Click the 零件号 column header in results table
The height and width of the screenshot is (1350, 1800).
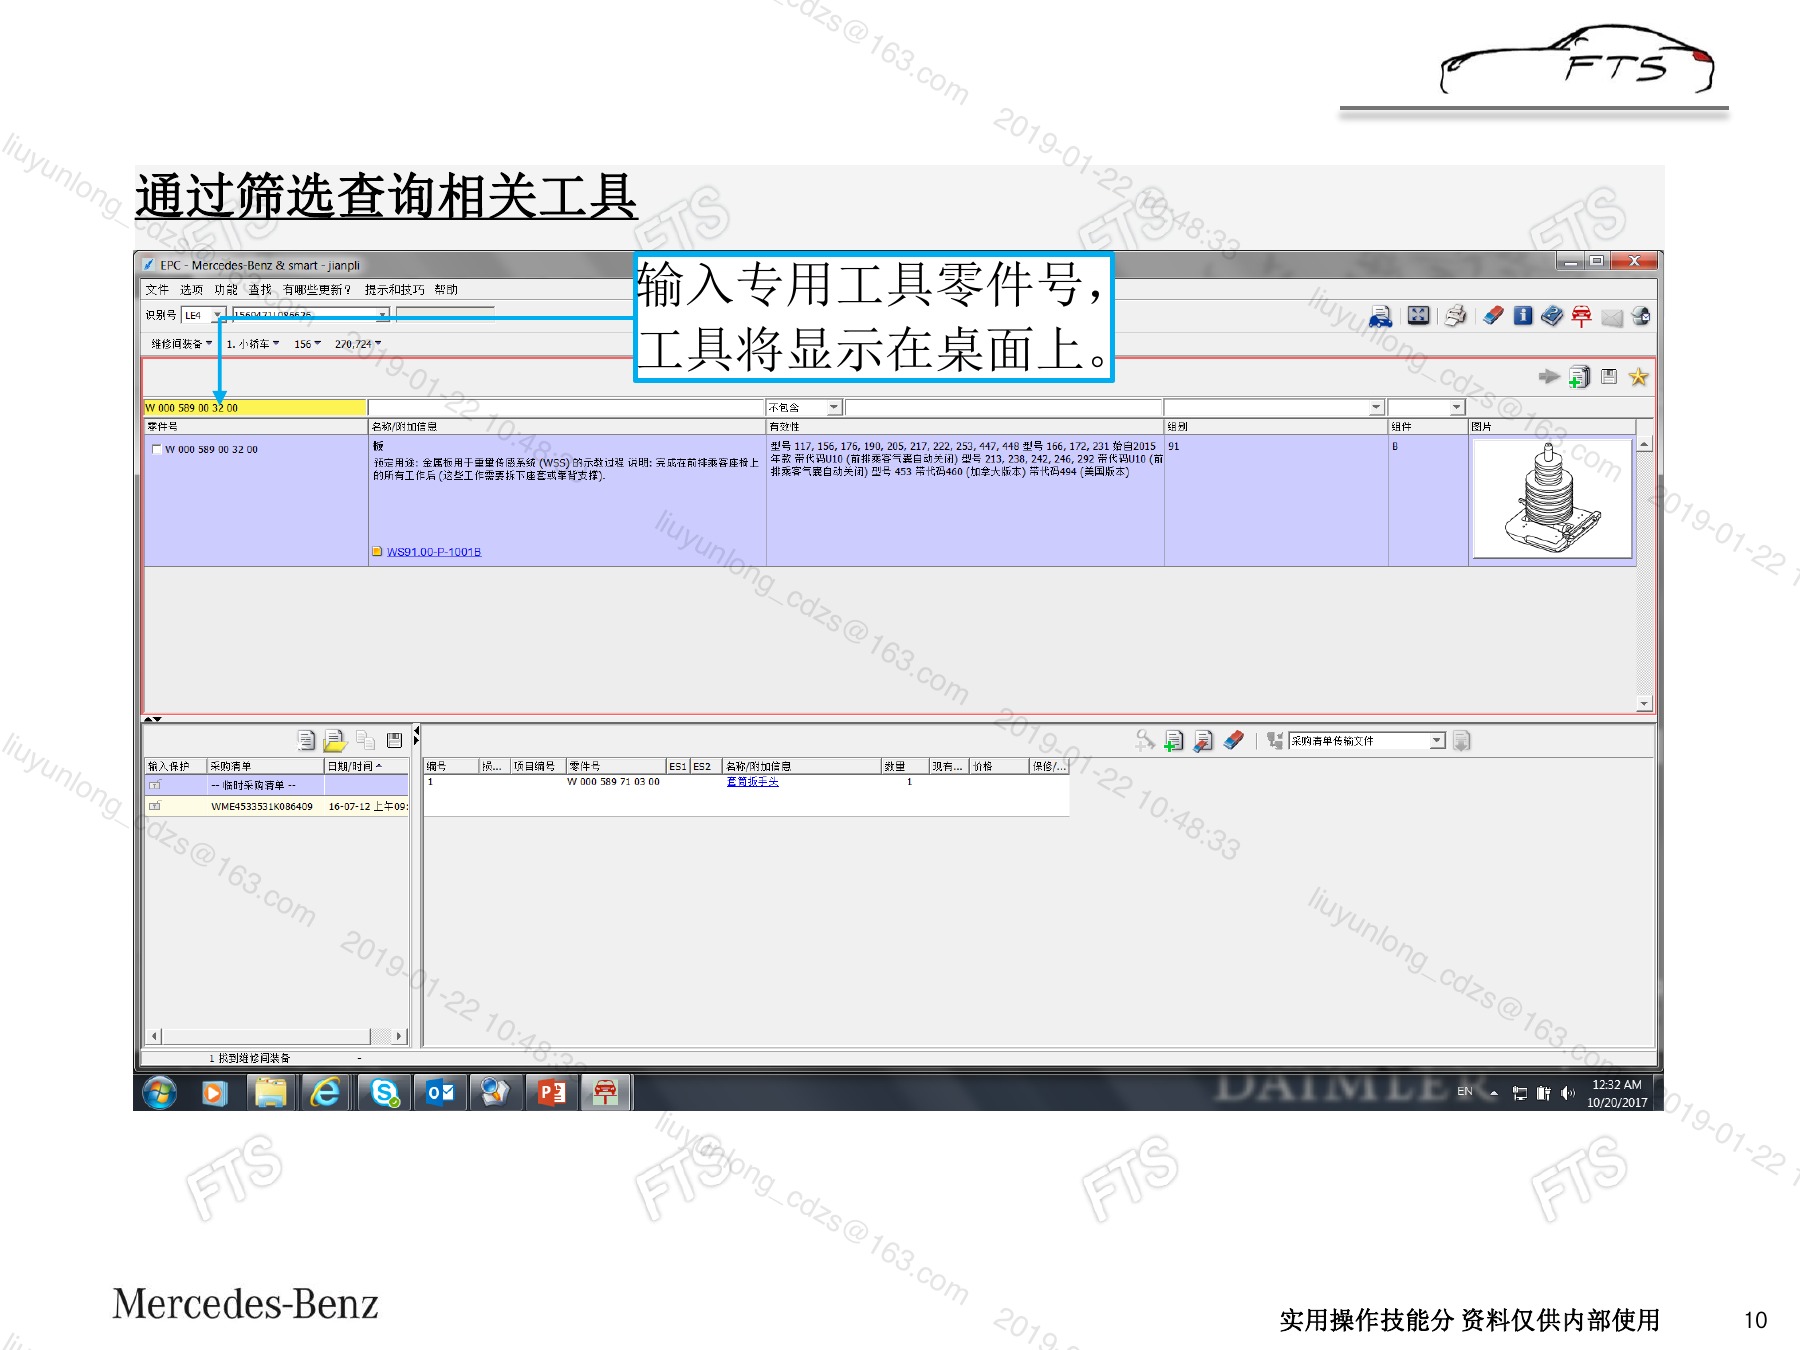click(256, 427)
